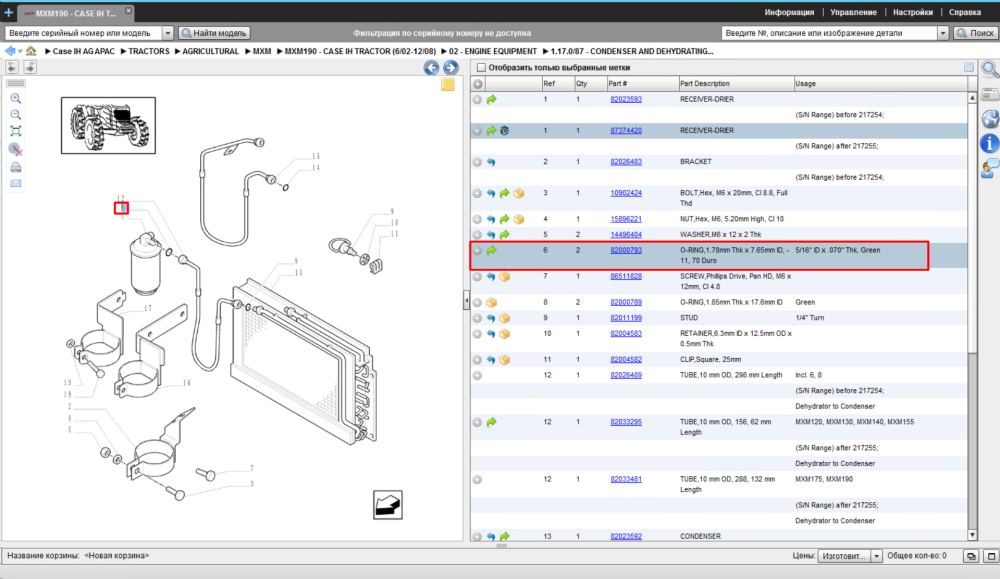Open the globe icon on right sidebar
The image size is (1000, 579).
(990, 119)
